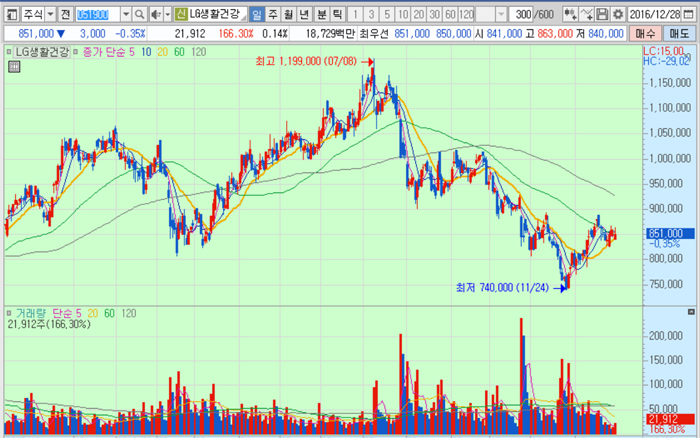Open the stock code history dropdown
Screen dimensions: 700x438
coord(125,15)
